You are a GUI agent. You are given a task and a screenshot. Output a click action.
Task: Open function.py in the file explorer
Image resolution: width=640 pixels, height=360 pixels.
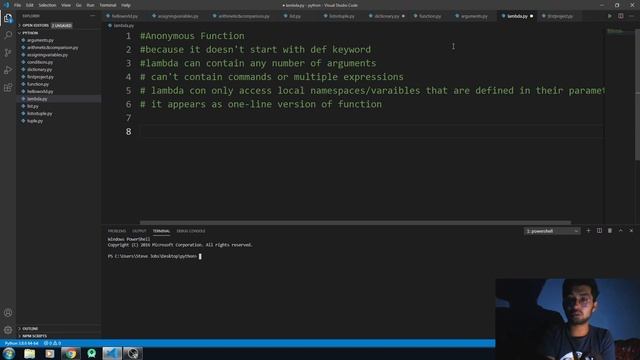coord(38,84)
